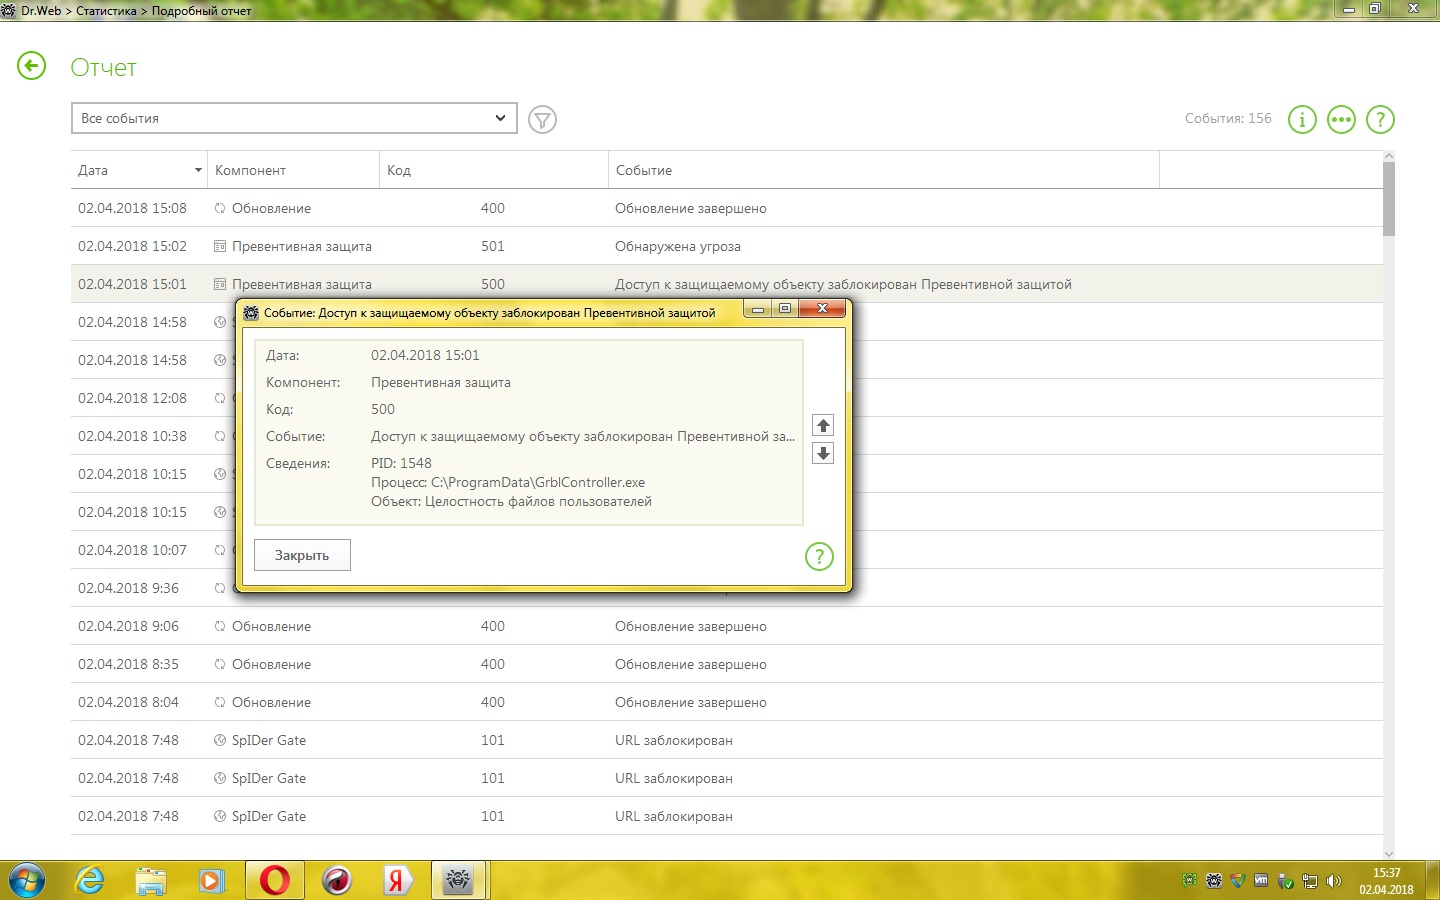Open Windows Start menu
Screen dimensions: 1440x900
[x=27, y=880]
